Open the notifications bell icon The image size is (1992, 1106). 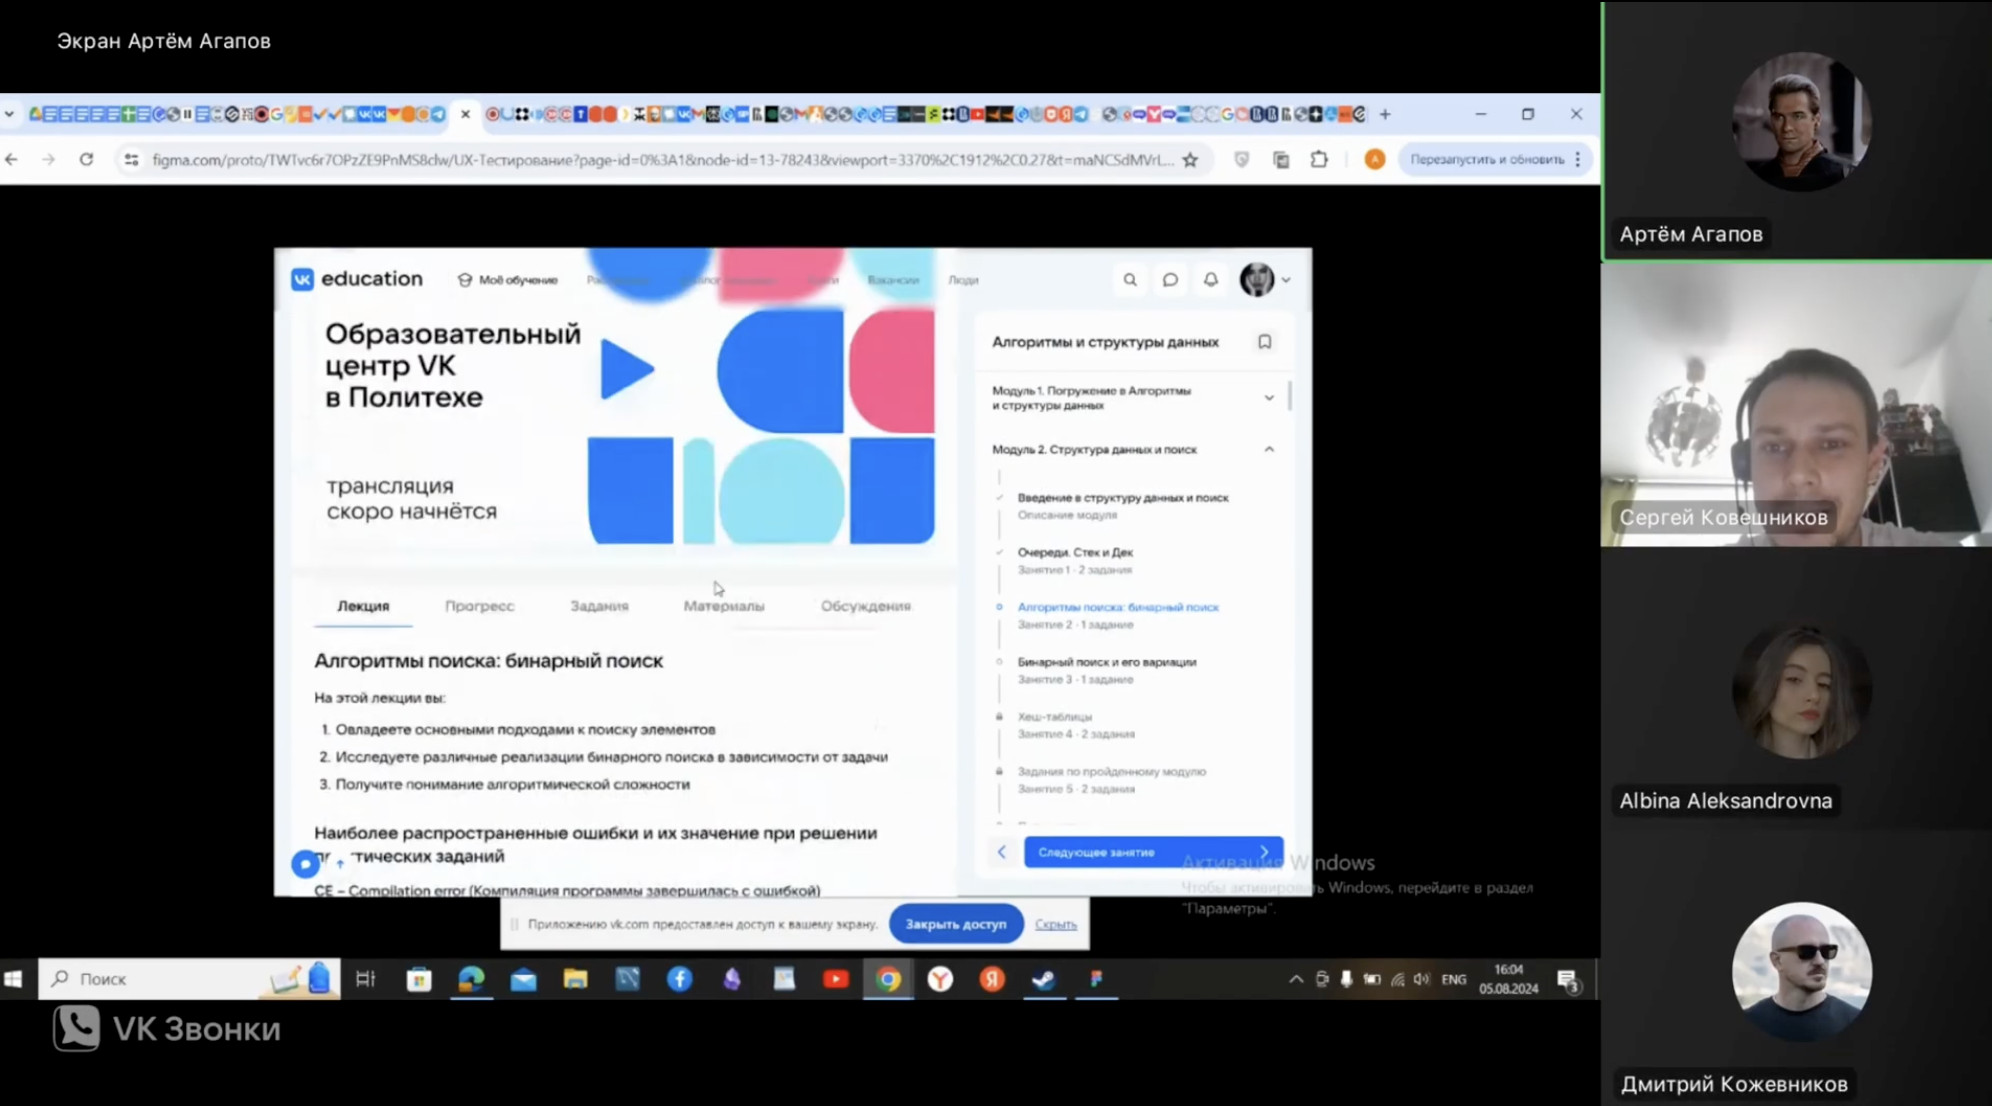[x=1210, y=280]
